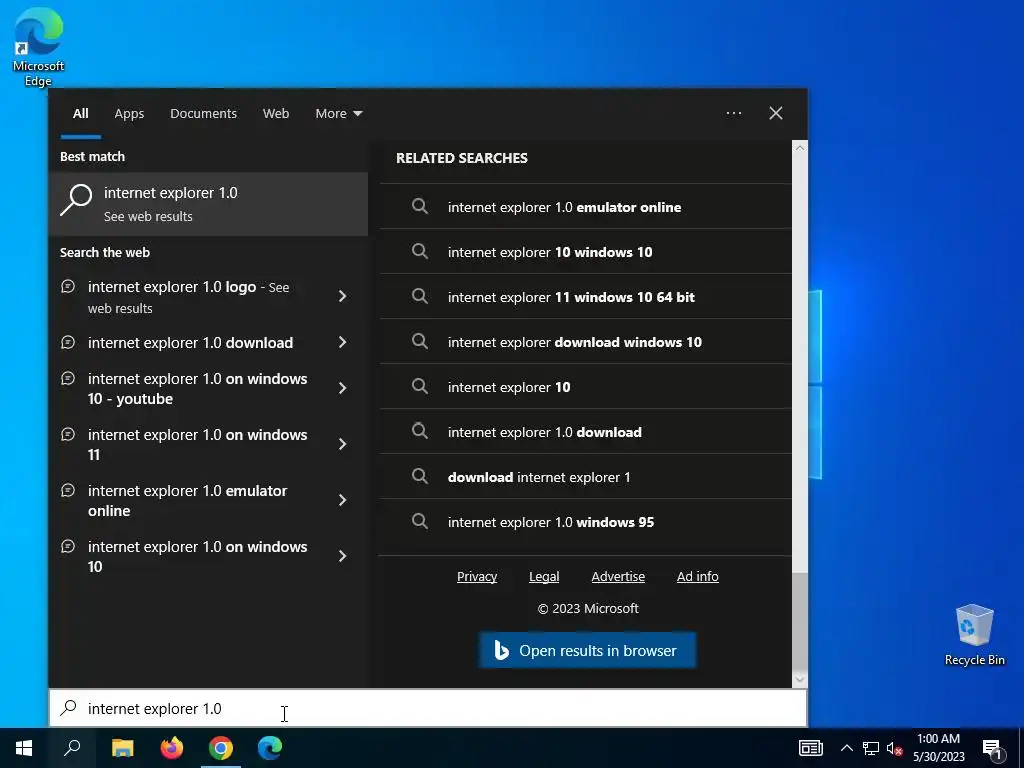Click the search box containing 'internet explorer 1.0'
1024x768 pixels.
click(x=428, y=708)
